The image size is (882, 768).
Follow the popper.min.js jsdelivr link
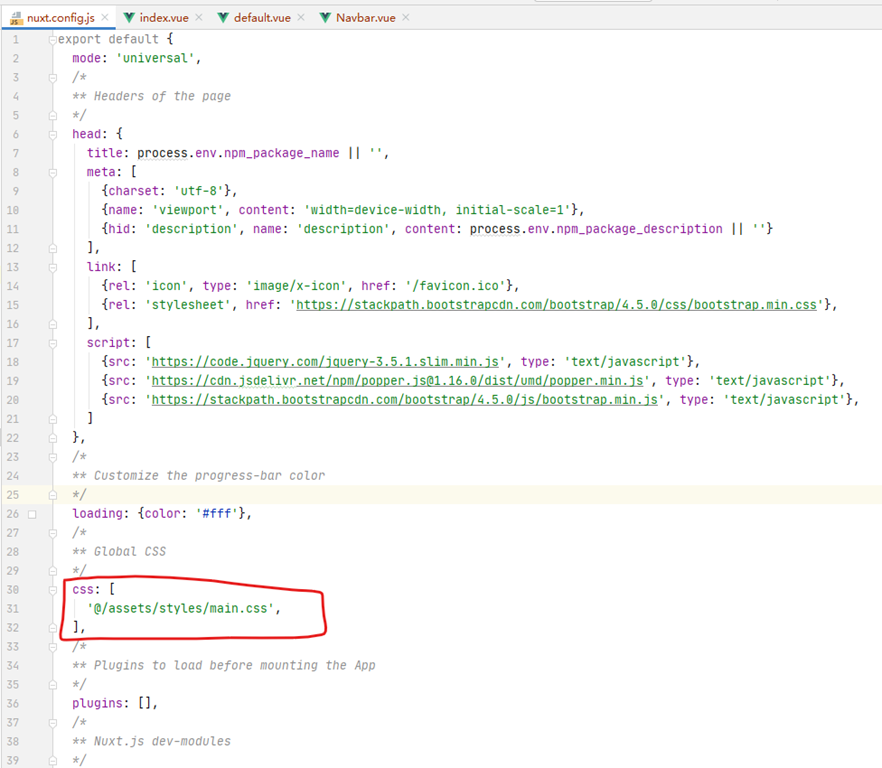[398, 381]
